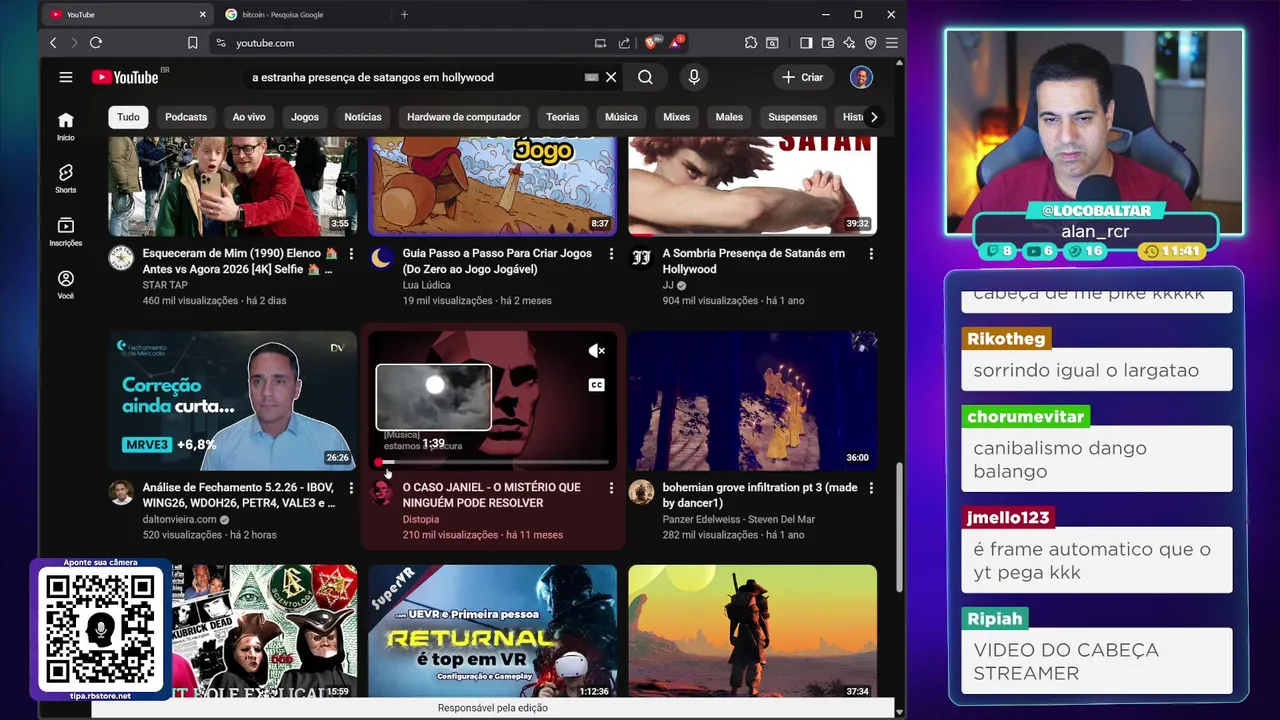Select the Música filter chip

pyautogui.click(x=621, y=117)
